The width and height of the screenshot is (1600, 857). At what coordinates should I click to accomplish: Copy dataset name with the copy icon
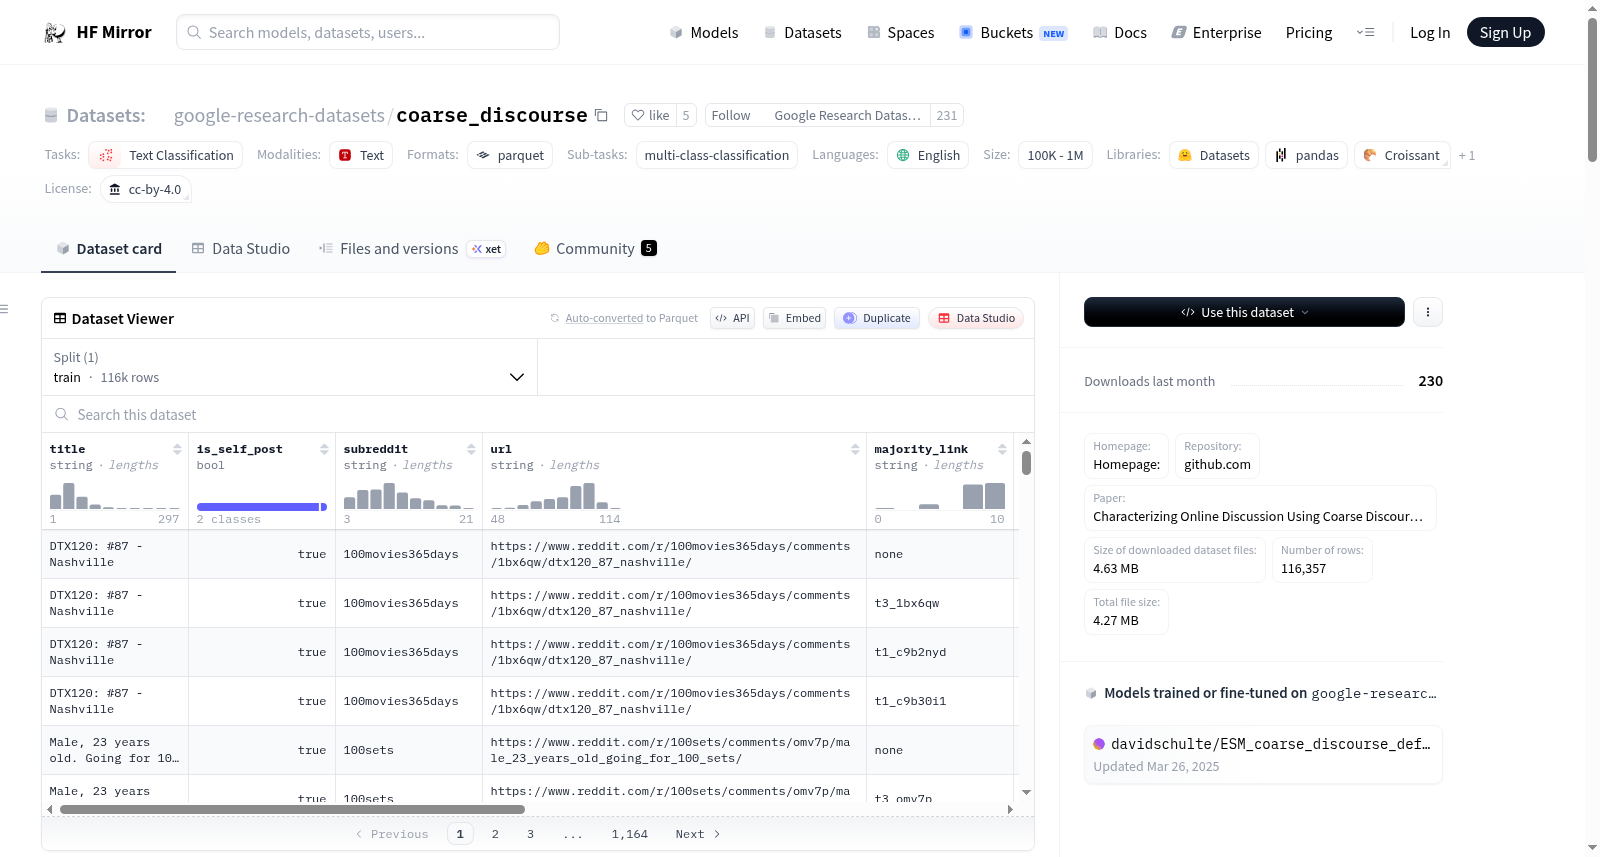(x=601, y=115)
